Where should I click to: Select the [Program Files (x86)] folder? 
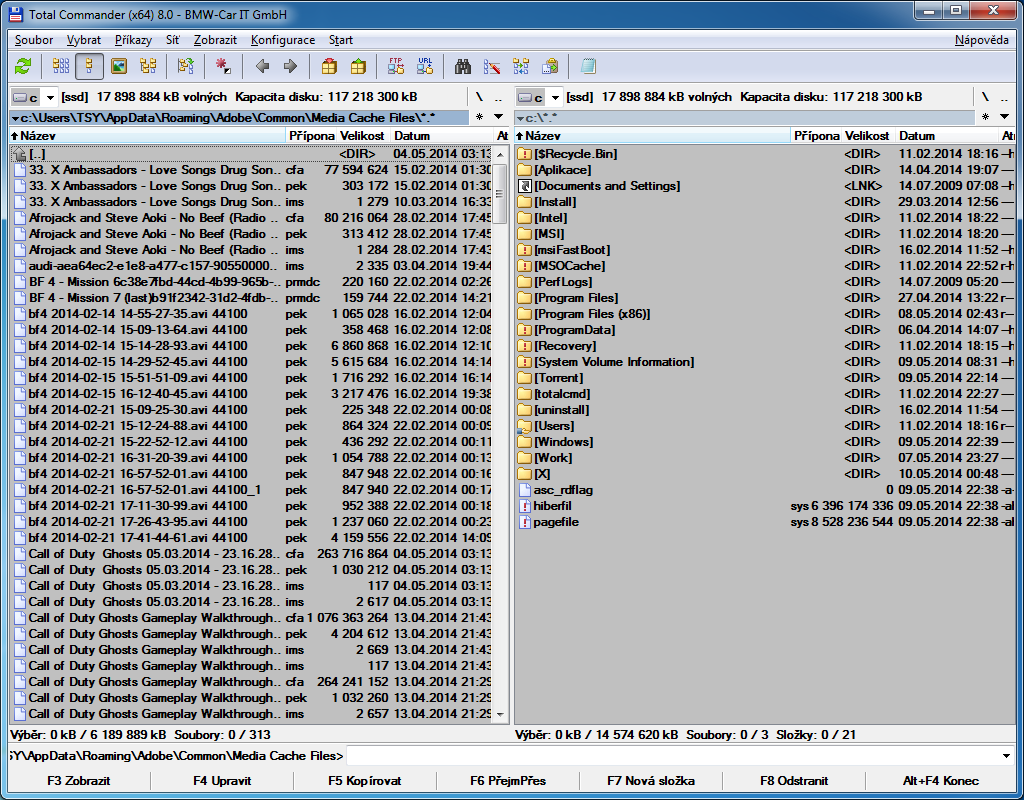pyautogui.click(x=765, y=314)
